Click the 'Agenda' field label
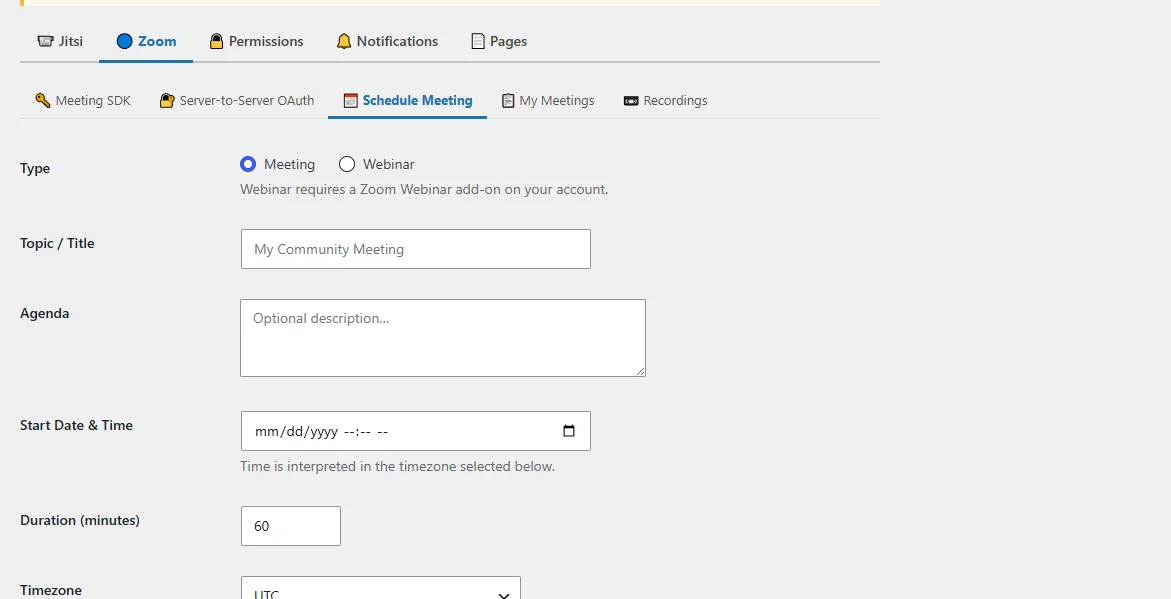Image resolution: width=1171 pixels, height=599 pixels. [45, 314]
